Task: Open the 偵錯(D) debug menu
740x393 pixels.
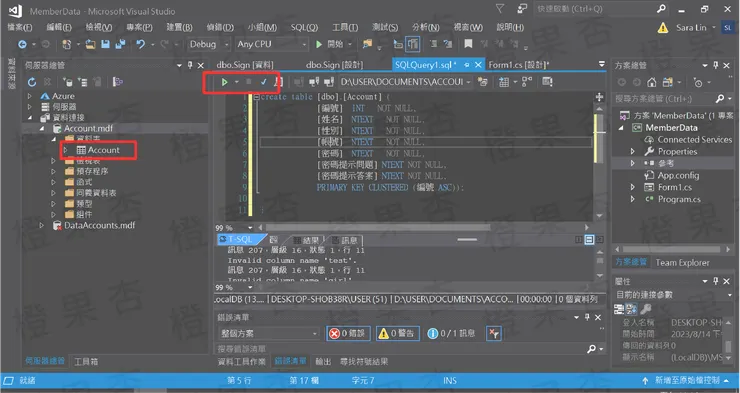Action: click(220, 27)
